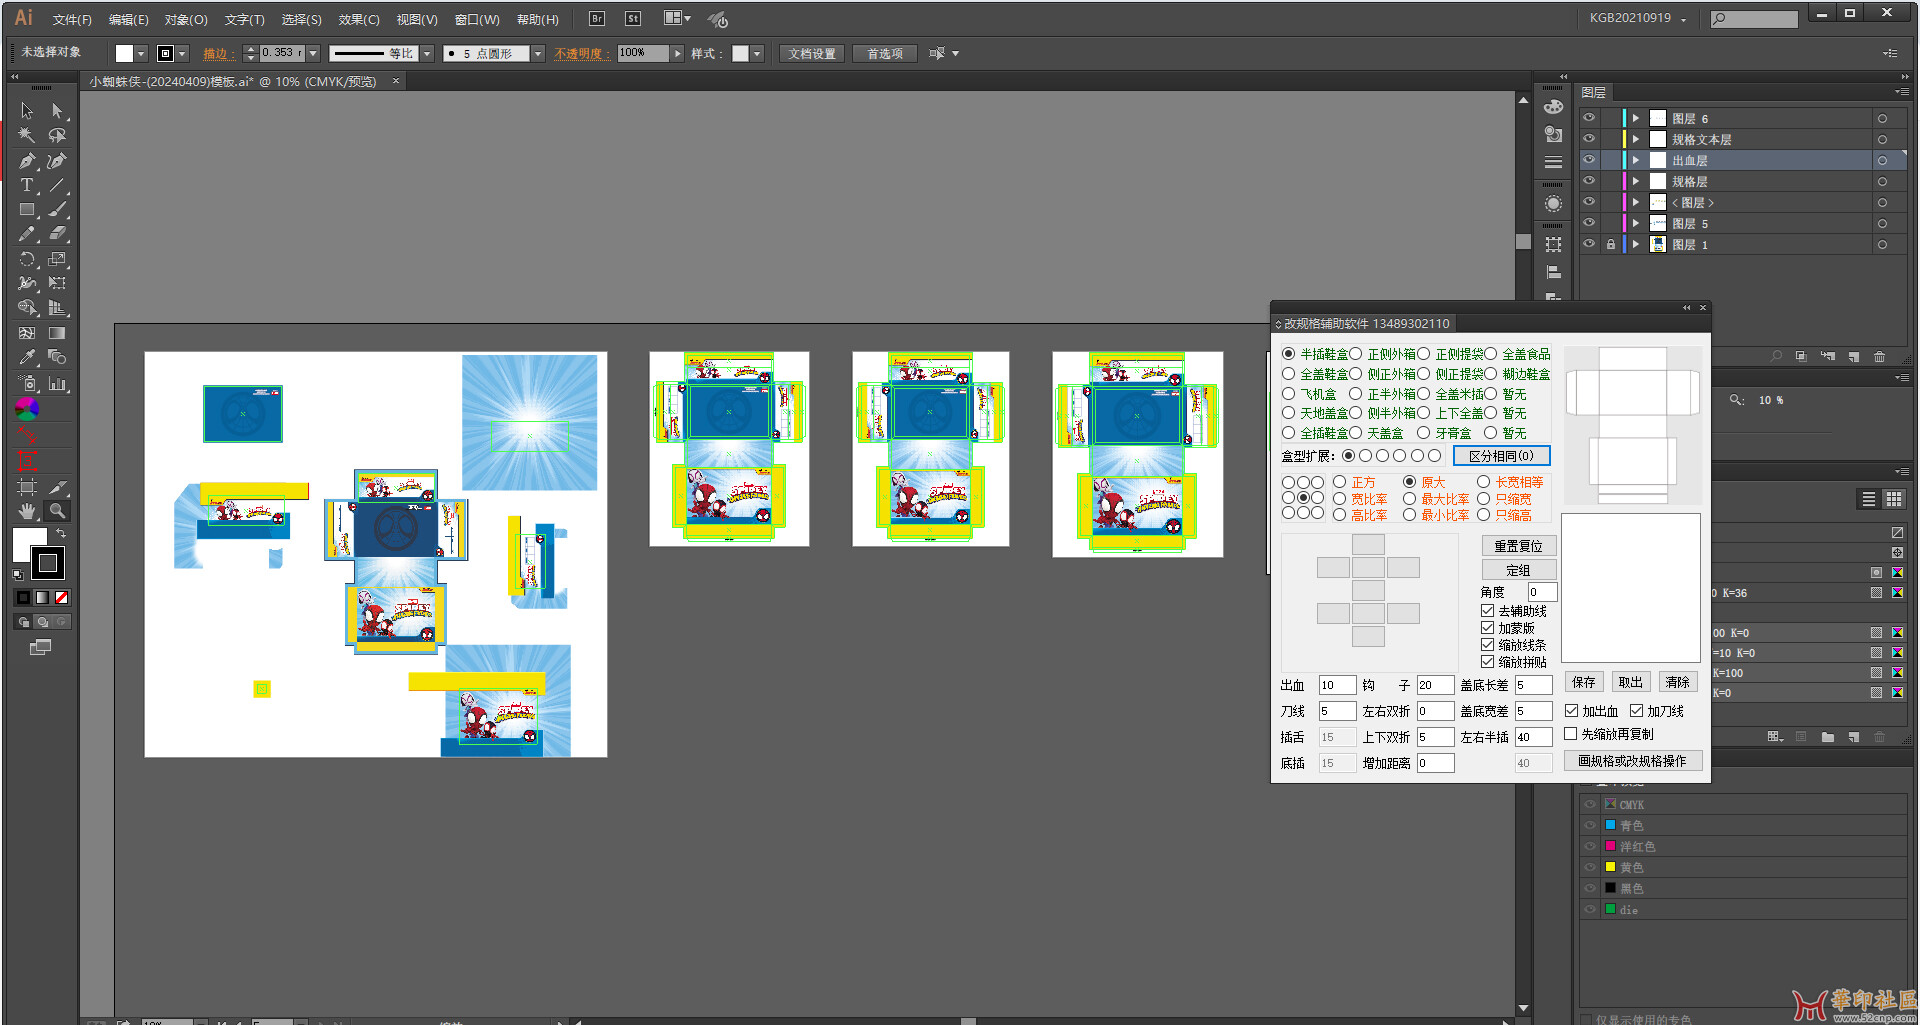This screenshot has height=1025, width=1920.
Task: Toggle the 去辅助线 checkbox
Action: coord(1487,611)
